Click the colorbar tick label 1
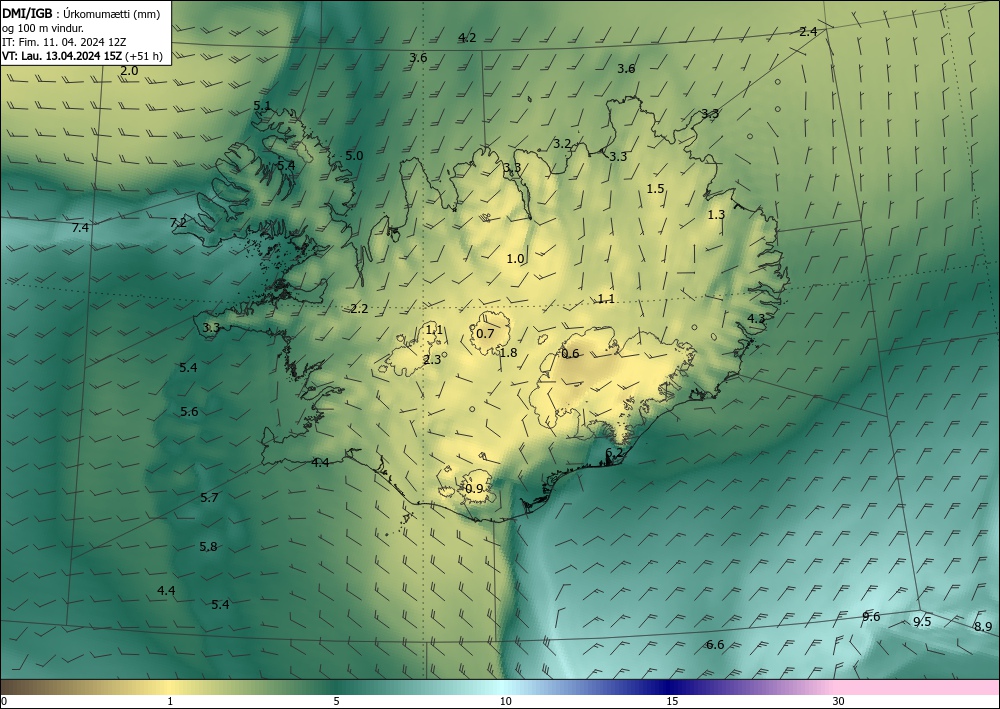Viewport: 1000px width, 709px height. tap(170, 702)
